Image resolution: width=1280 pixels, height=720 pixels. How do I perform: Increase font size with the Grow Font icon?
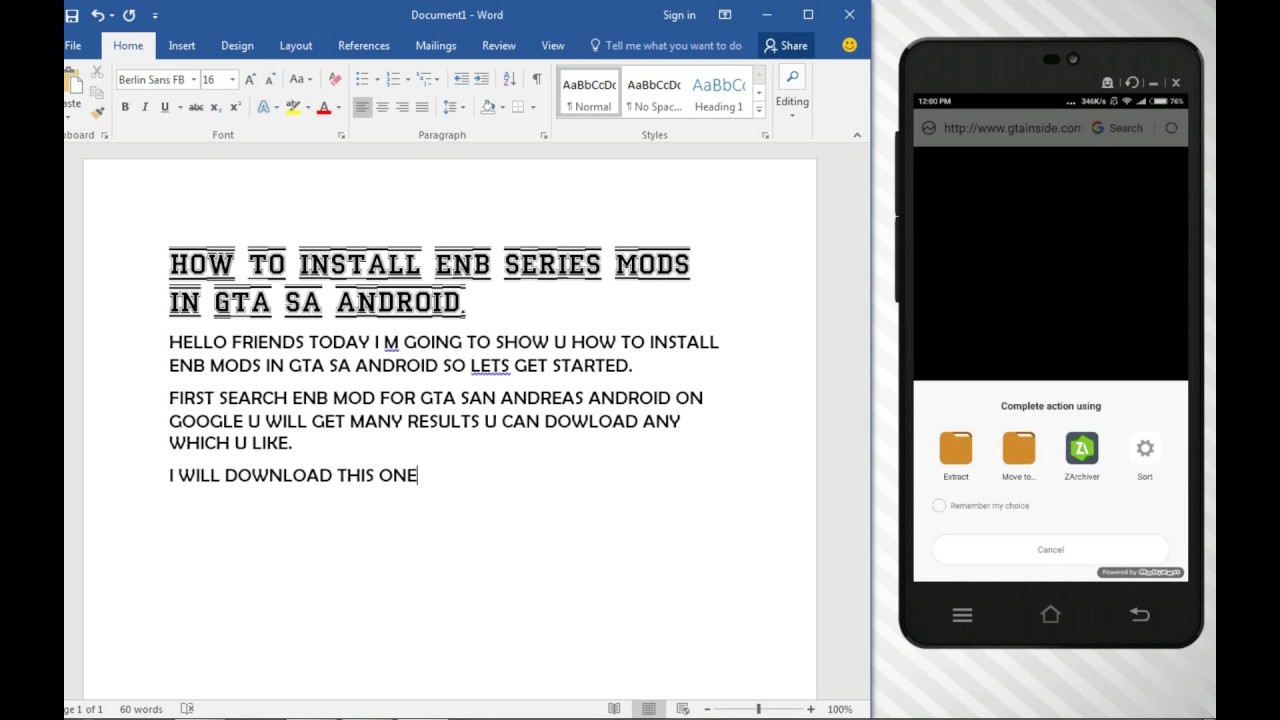click(250, 79)
